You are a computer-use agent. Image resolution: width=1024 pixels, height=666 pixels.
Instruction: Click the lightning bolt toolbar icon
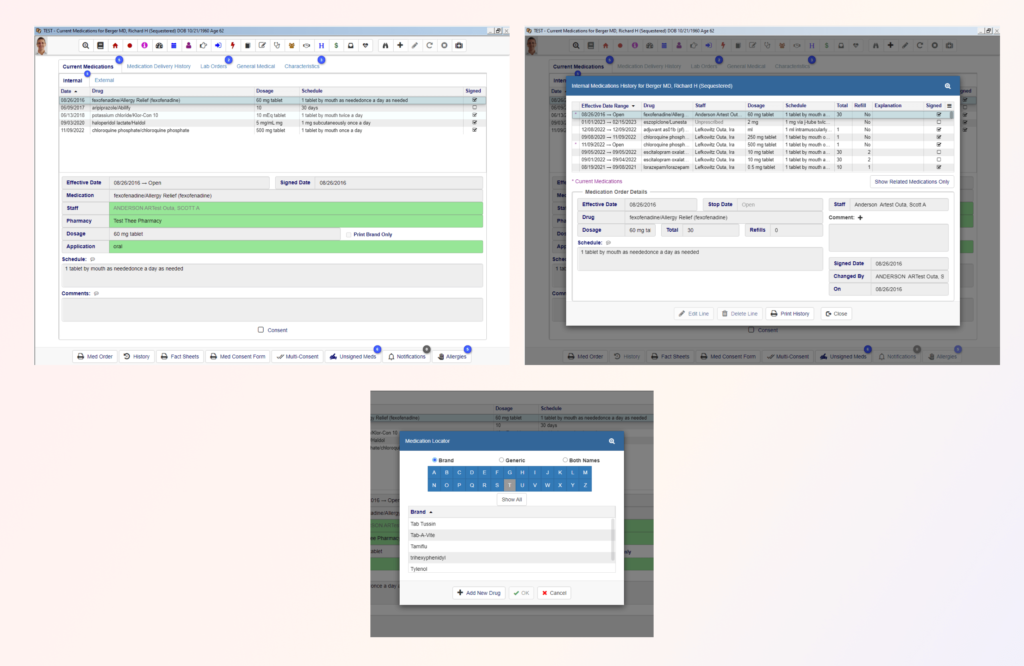231,45
